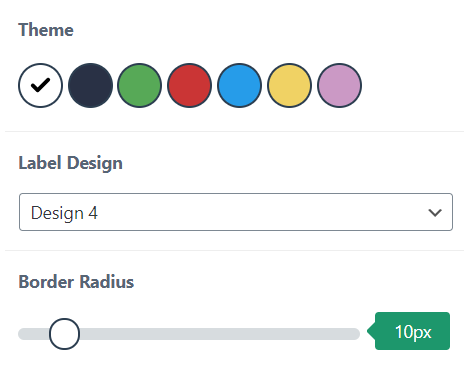
Task: Click the Border Radius slider handle
Action: point(64,334)
